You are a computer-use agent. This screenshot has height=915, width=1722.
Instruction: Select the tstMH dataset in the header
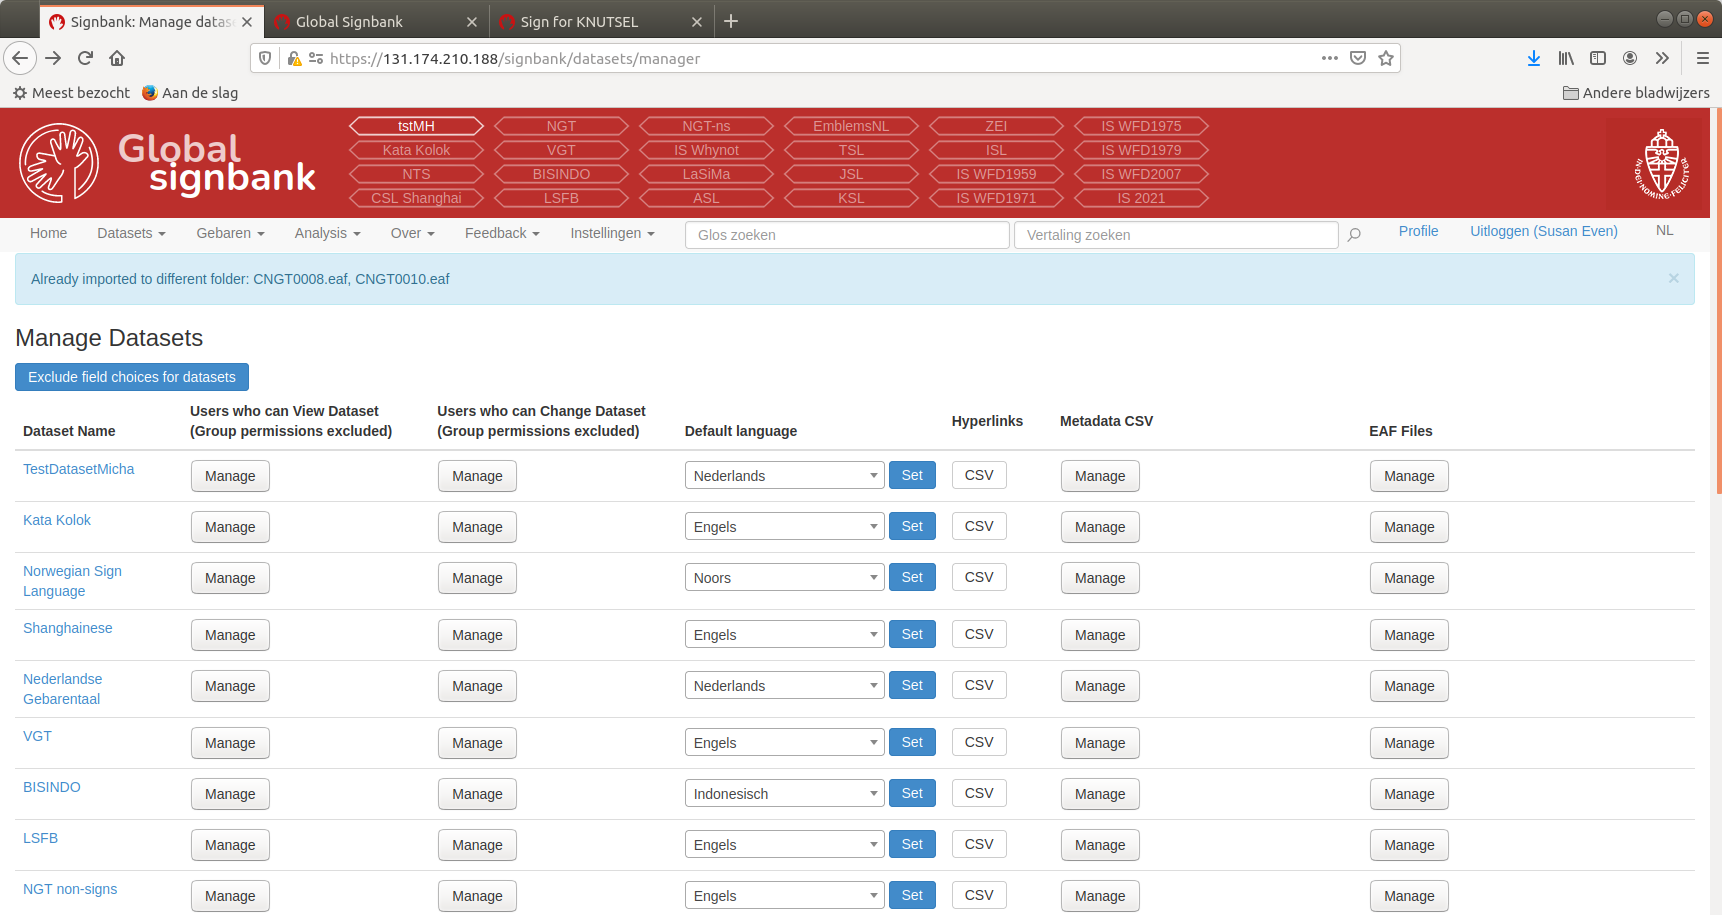click(416, 125)
